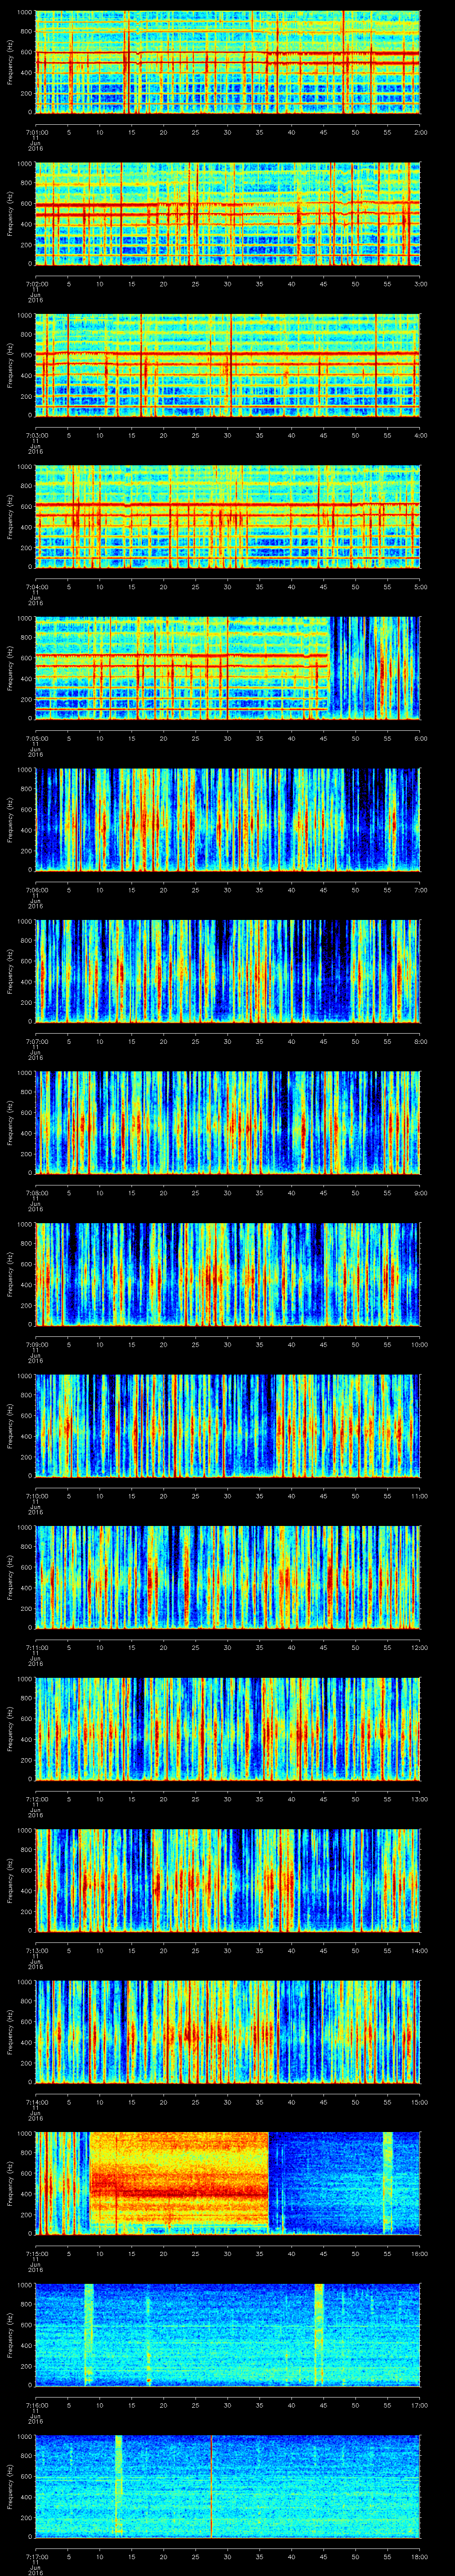
Task: Click the 7:13:00 time label
Action: pyautogui.click(x=36, y=1950)
